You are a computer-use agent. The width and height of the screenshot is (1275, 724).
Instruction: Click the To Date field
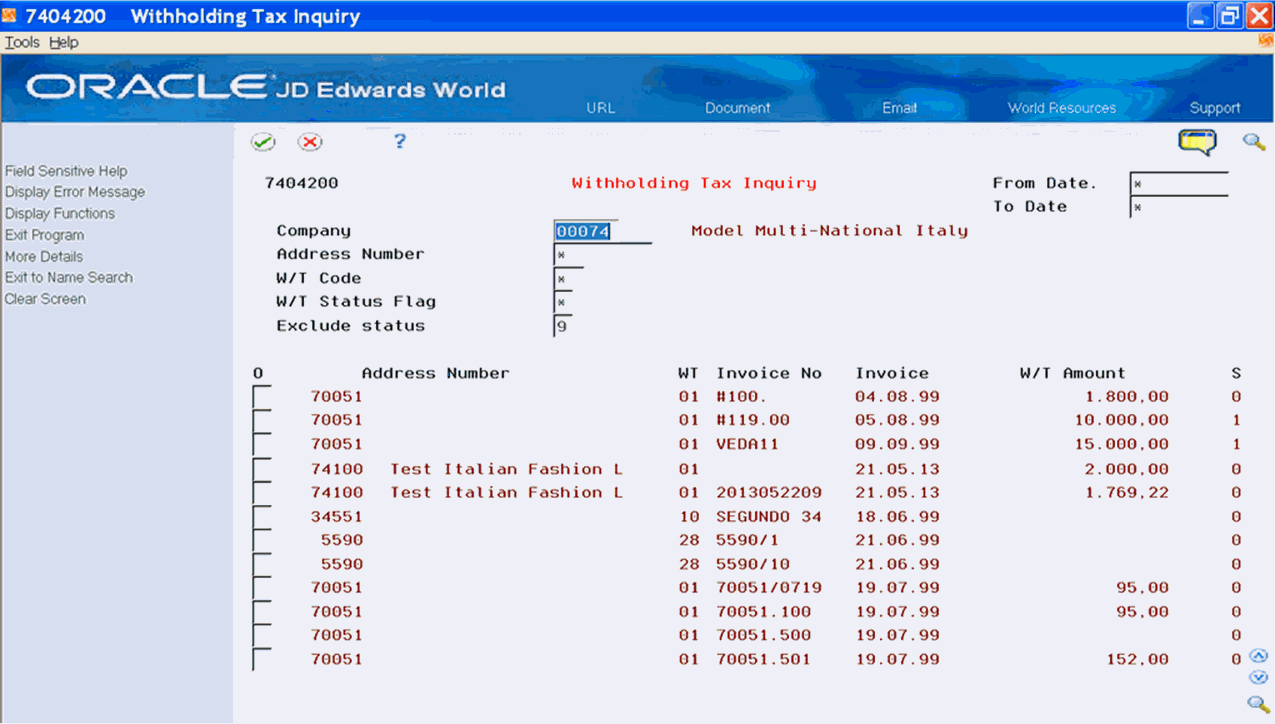tap(1179, 207)
